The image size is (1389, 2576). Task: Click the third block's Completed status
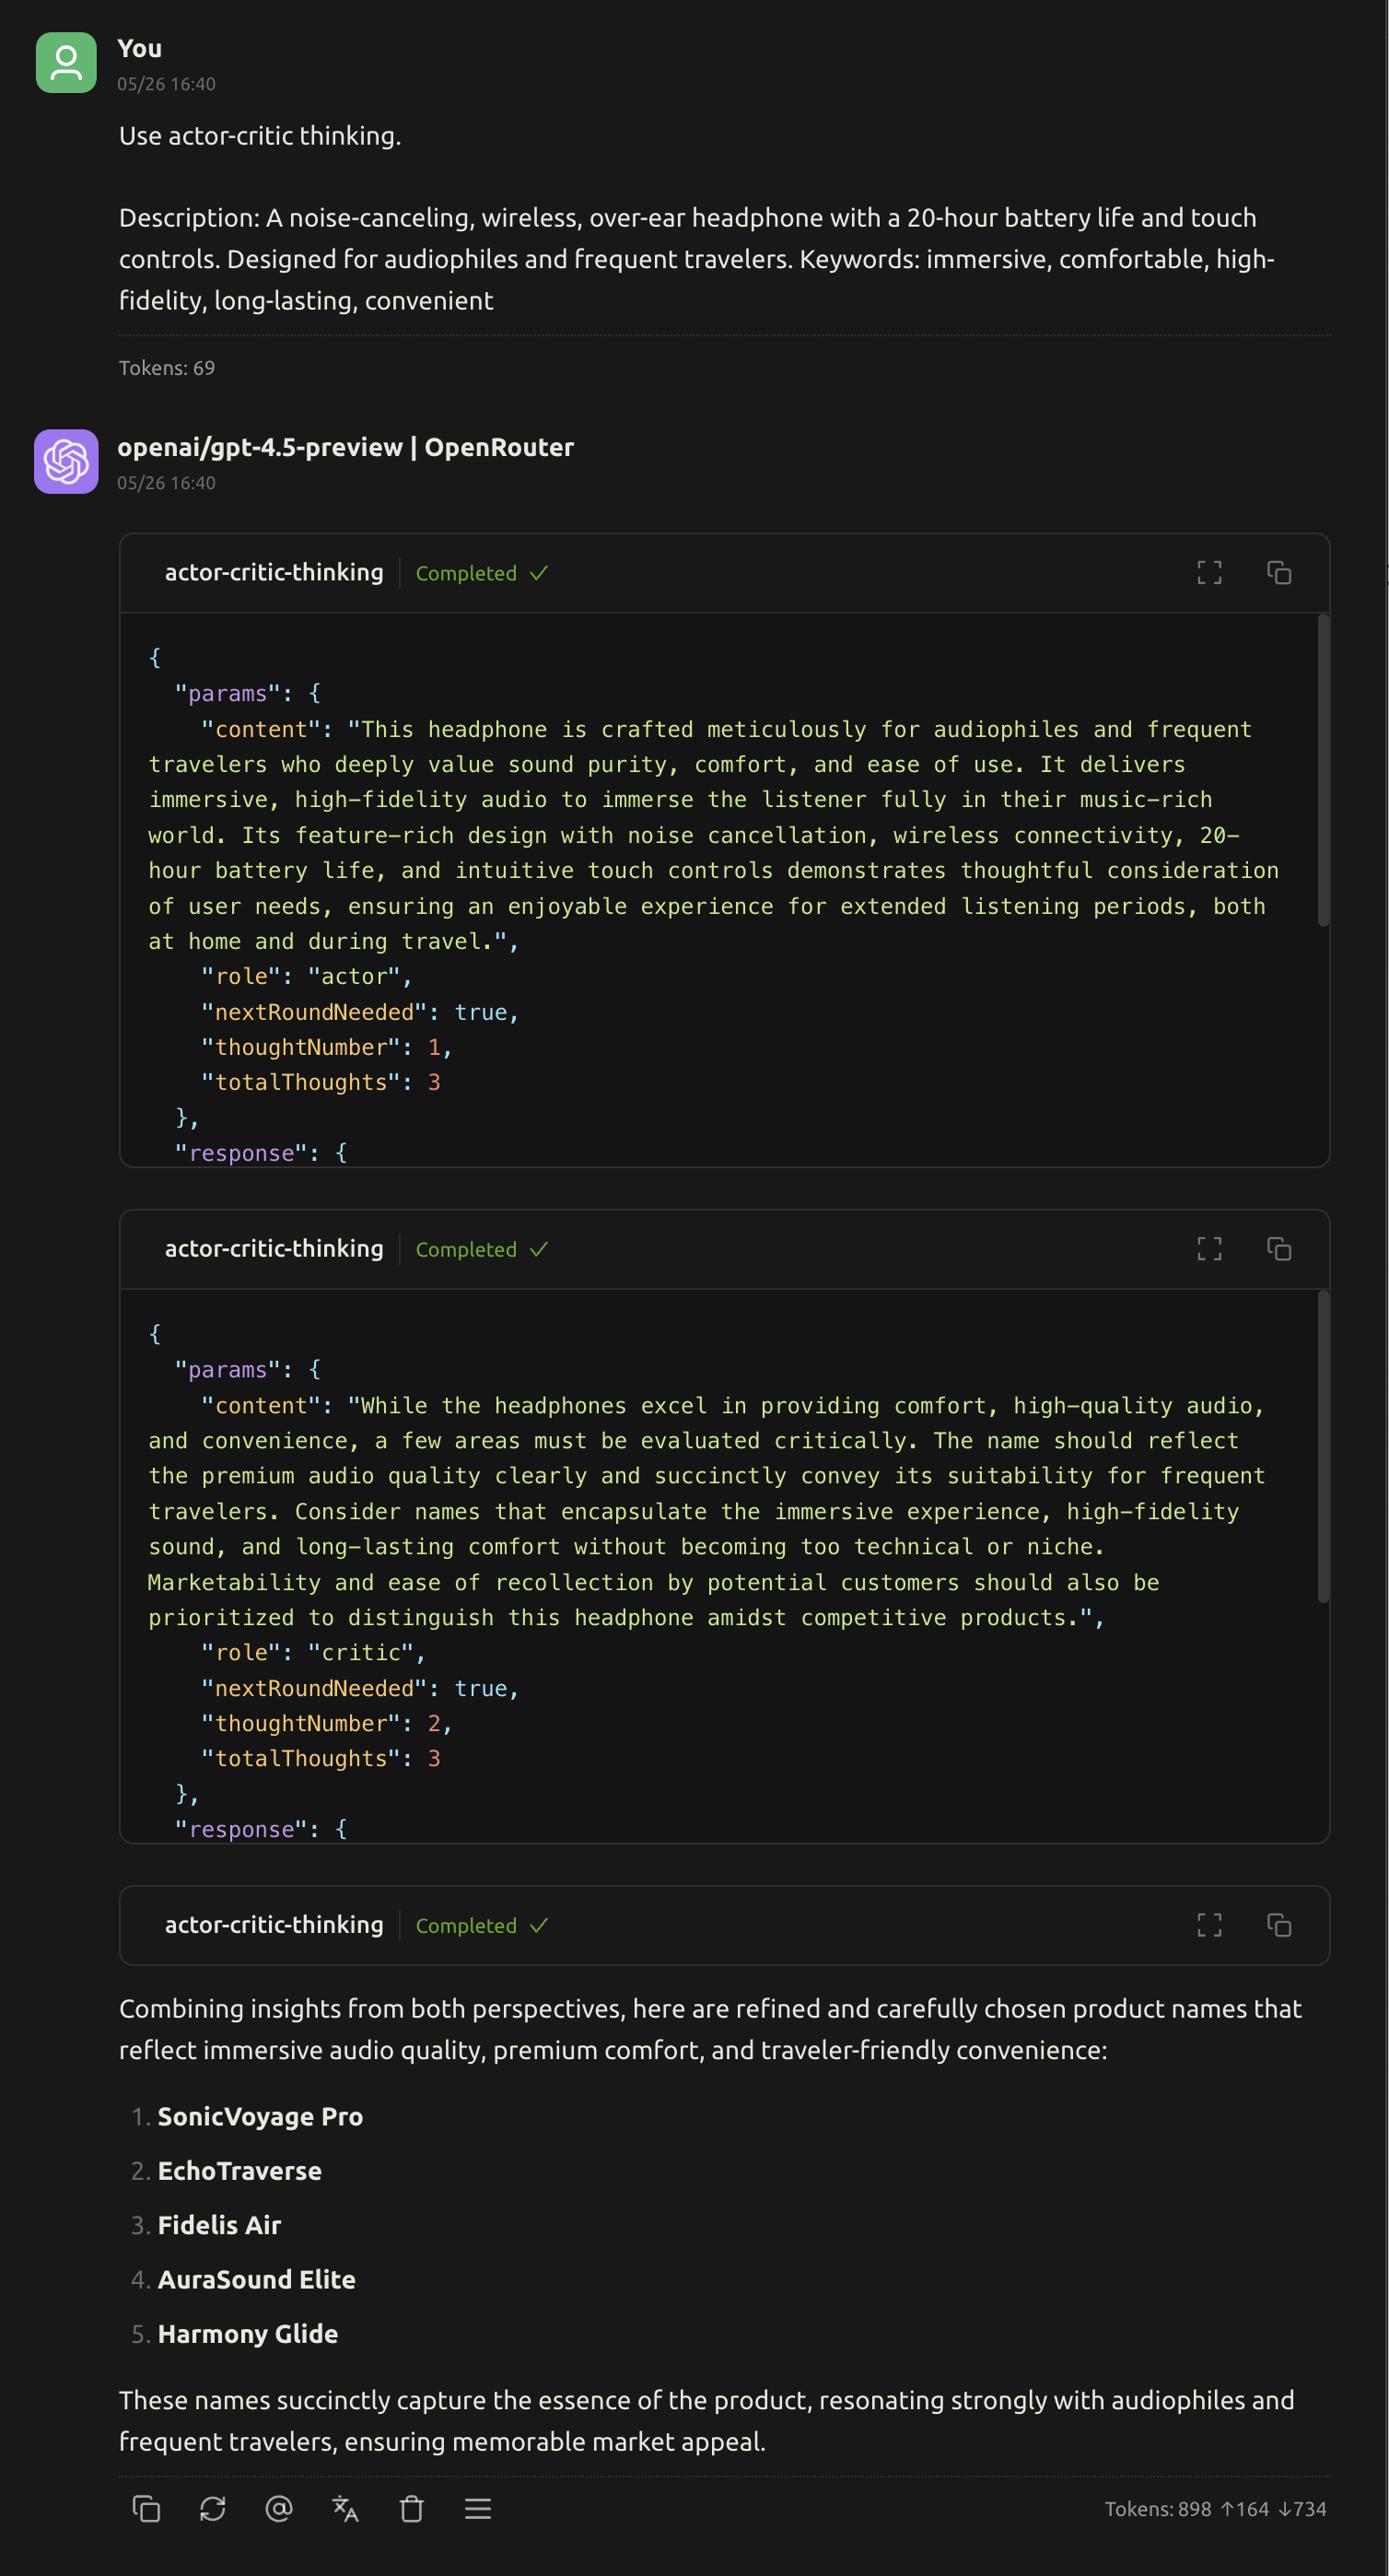pyautogui.click(x=482, y=1925)
